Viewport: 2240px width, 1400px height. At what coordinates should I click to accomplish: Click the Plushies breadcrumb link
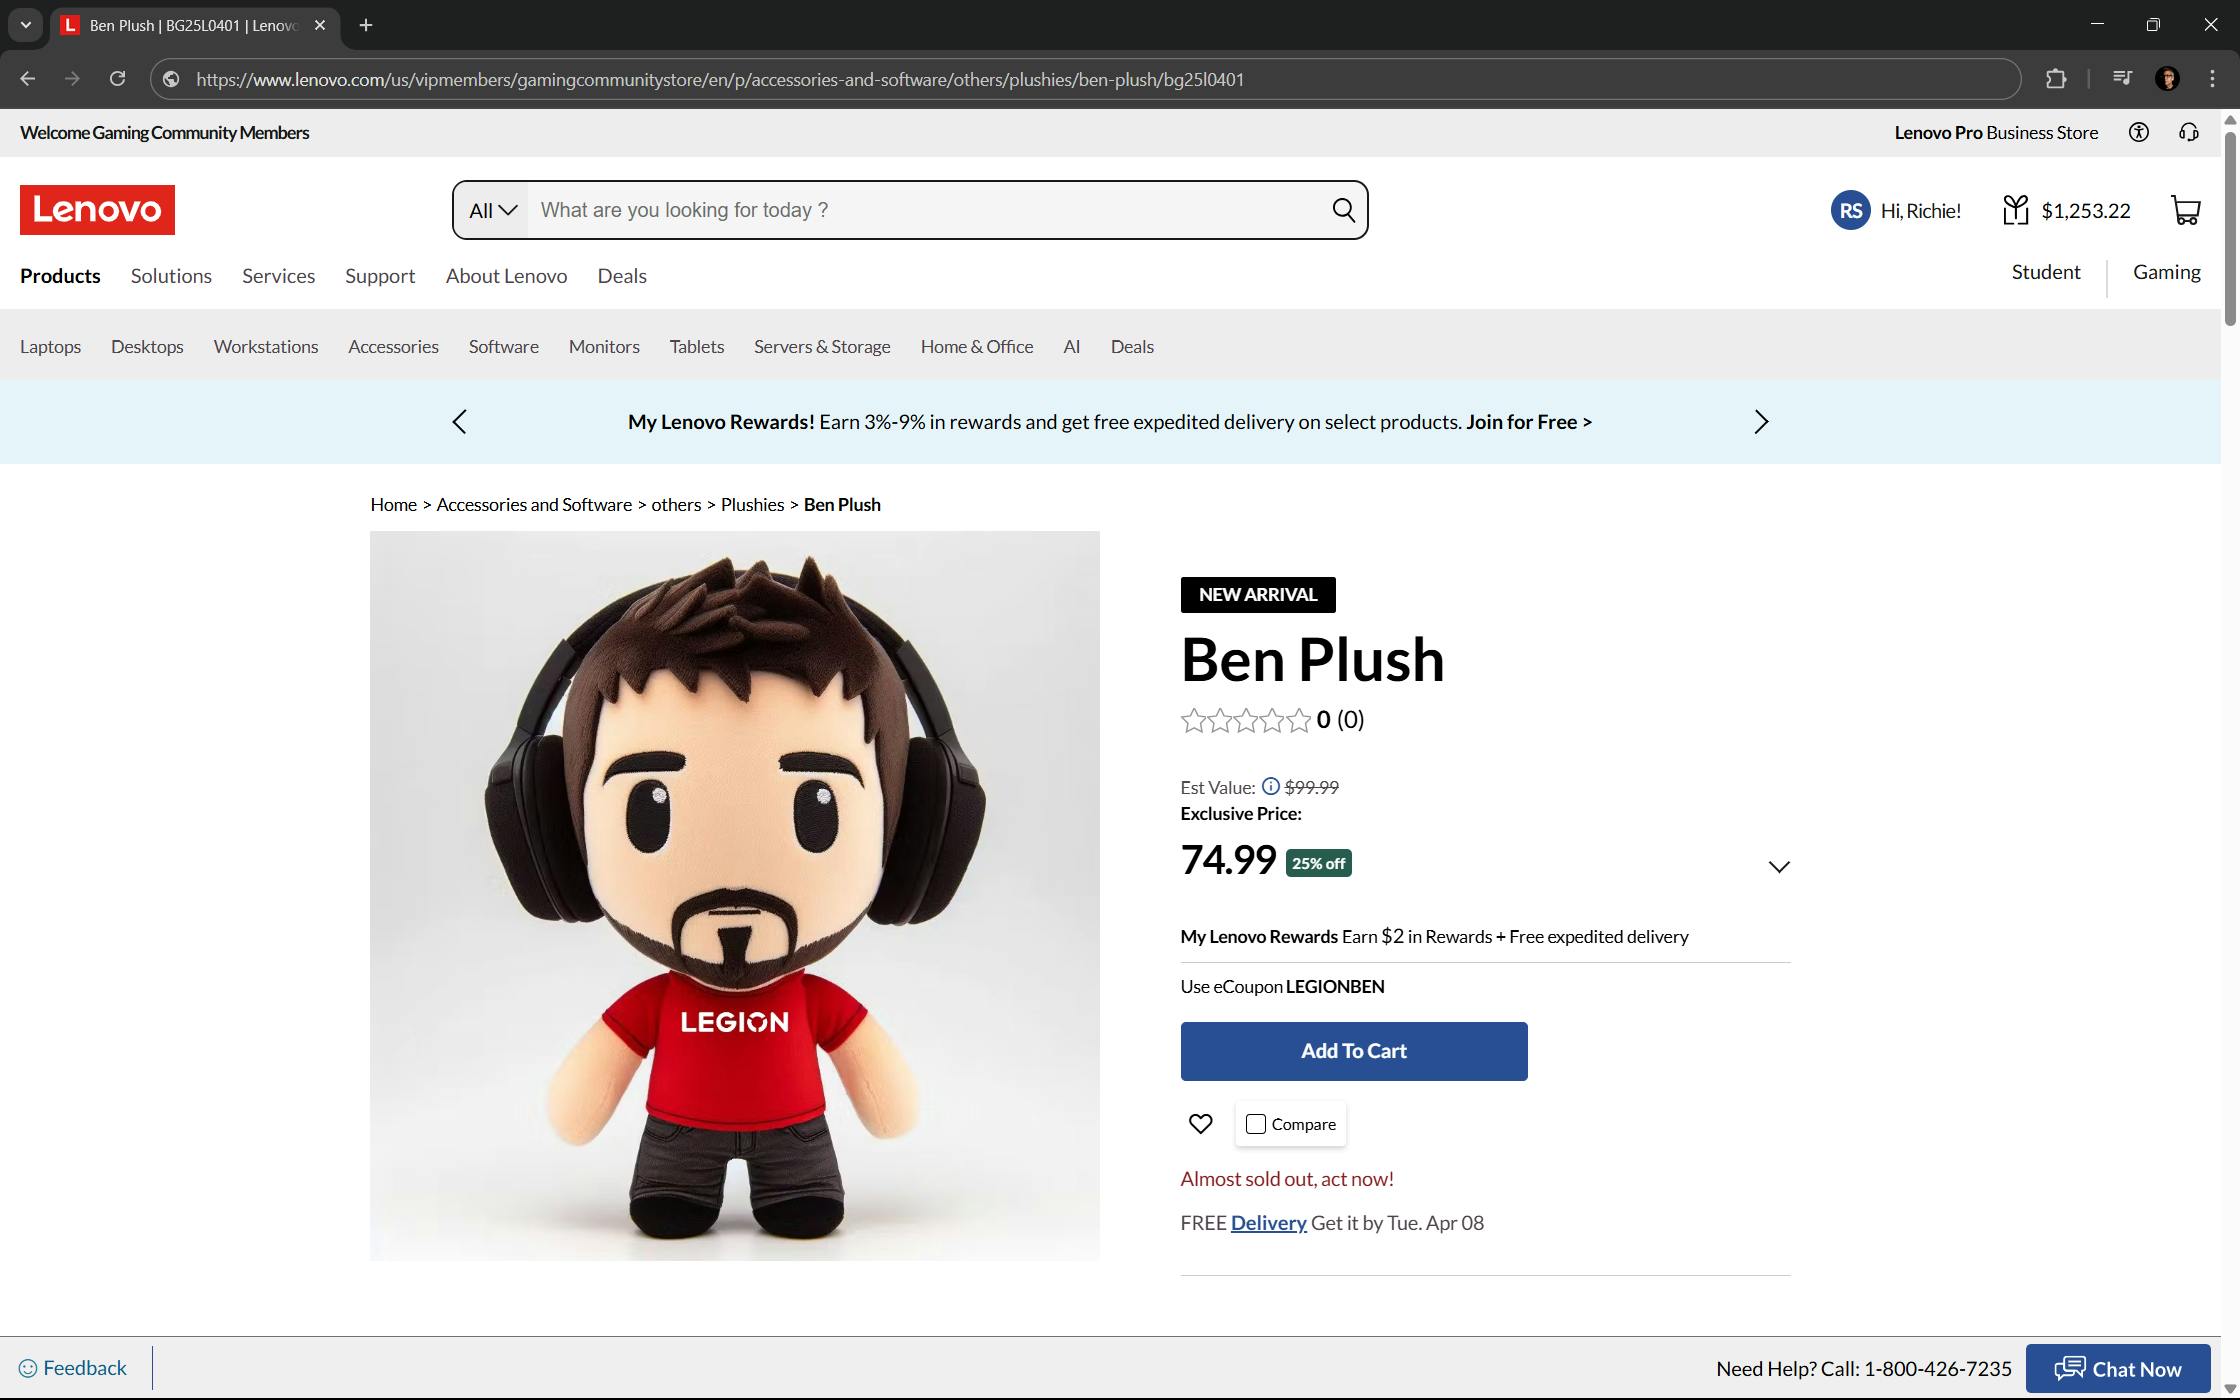[752, 504]
